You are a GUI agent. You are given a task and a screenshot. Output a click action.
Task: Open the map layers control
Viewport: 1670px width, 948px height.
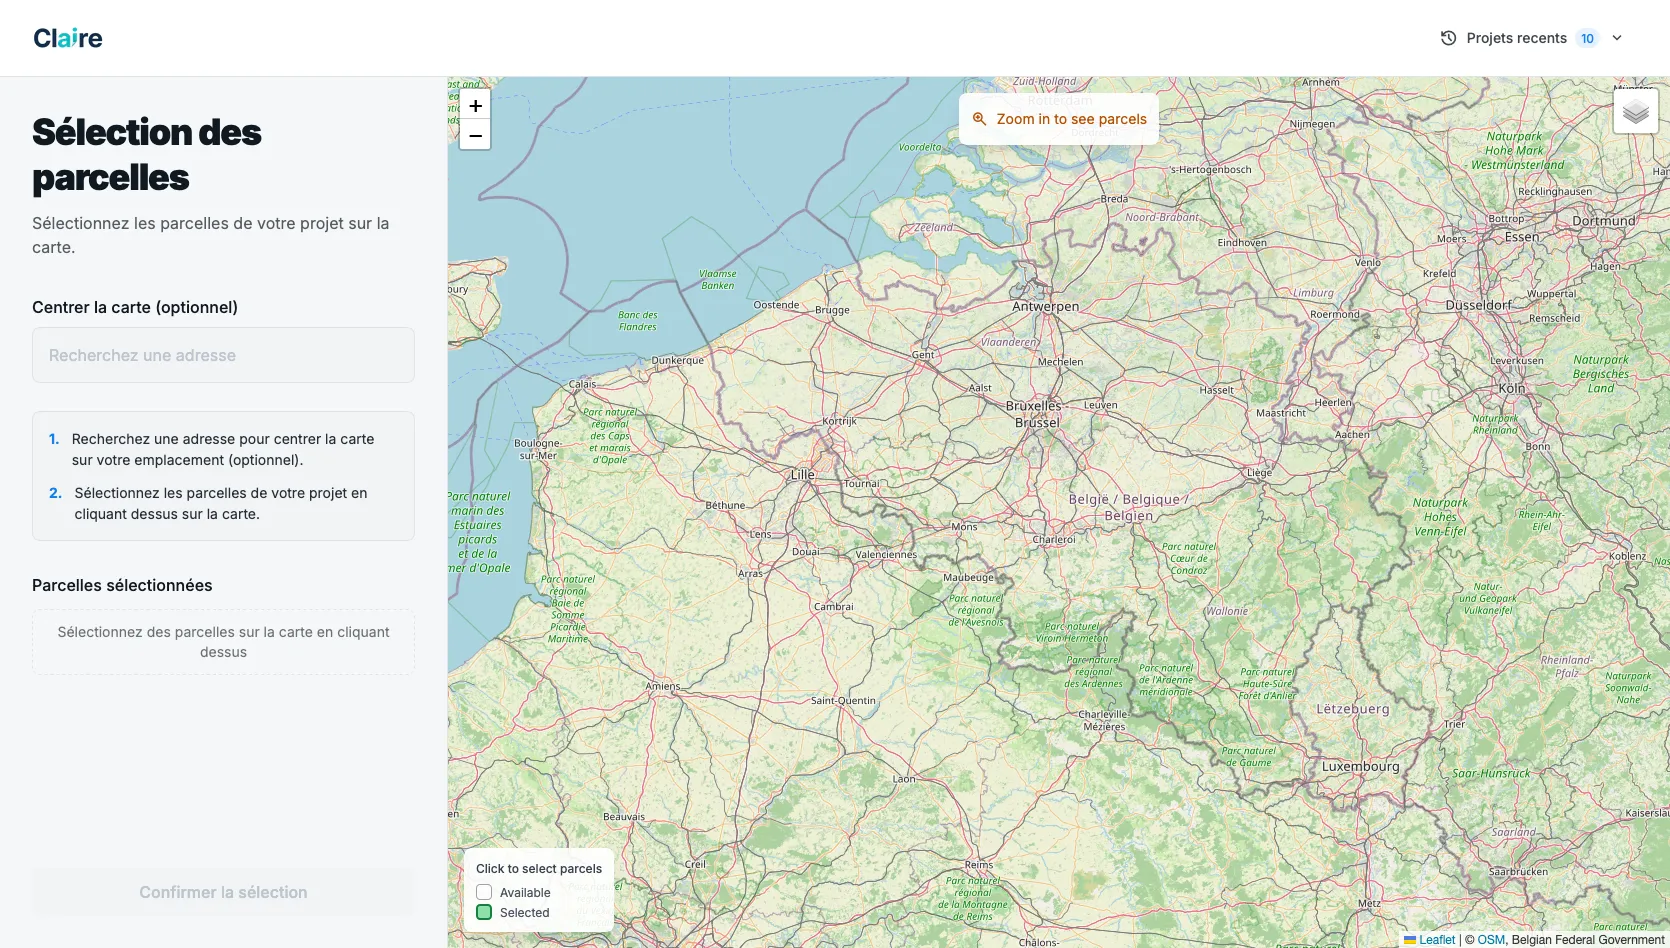[1636, 112]
